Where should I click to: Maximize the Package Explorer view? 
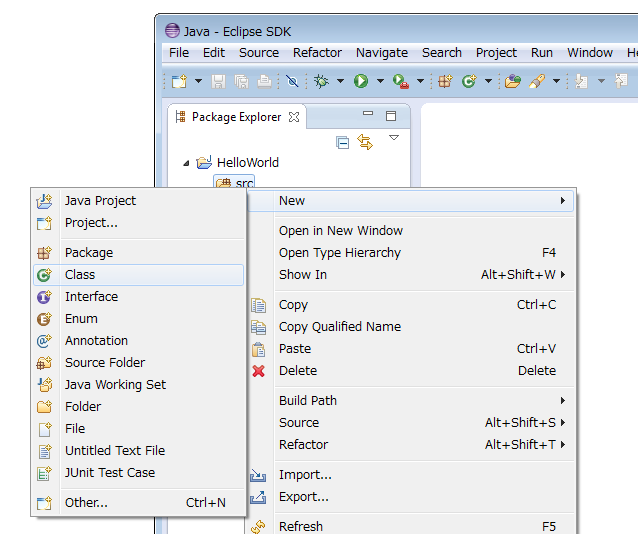tap(391, 116)
